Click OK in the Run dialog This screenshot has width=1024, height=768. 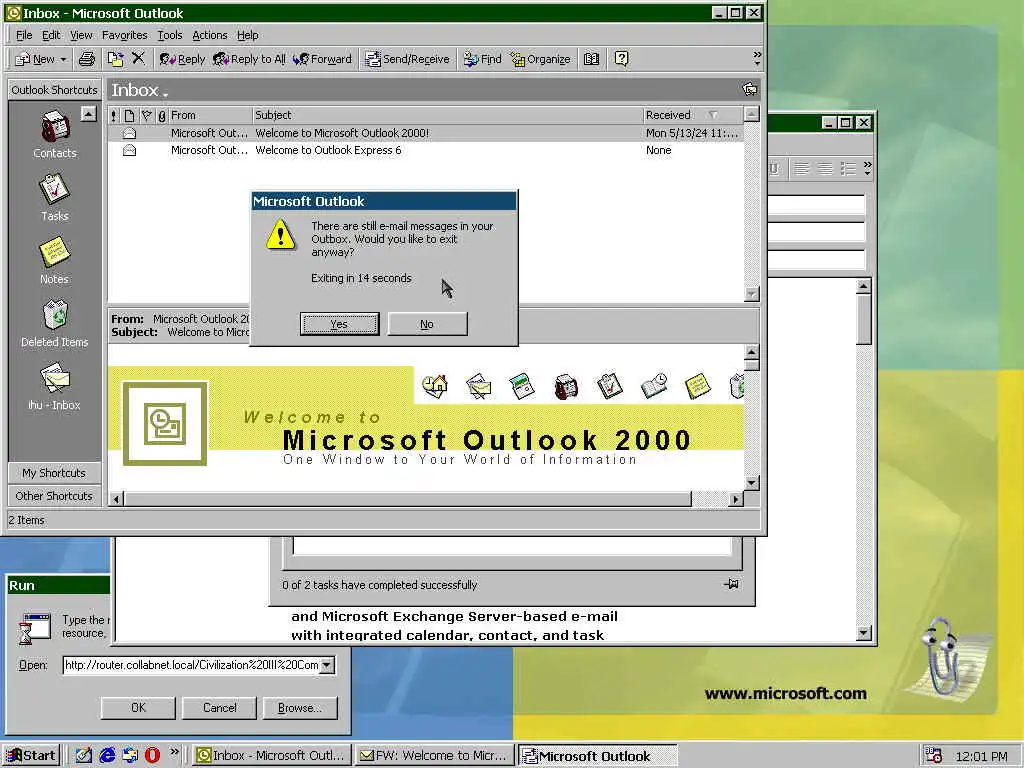point(138,708)
